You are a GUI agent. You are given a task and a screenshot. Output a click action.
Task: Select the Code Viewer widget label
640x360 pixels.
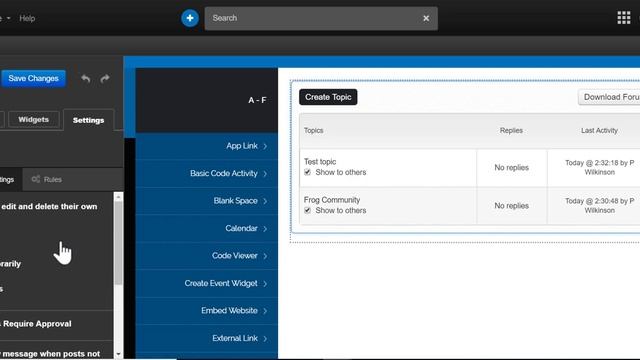coord(235,256)
